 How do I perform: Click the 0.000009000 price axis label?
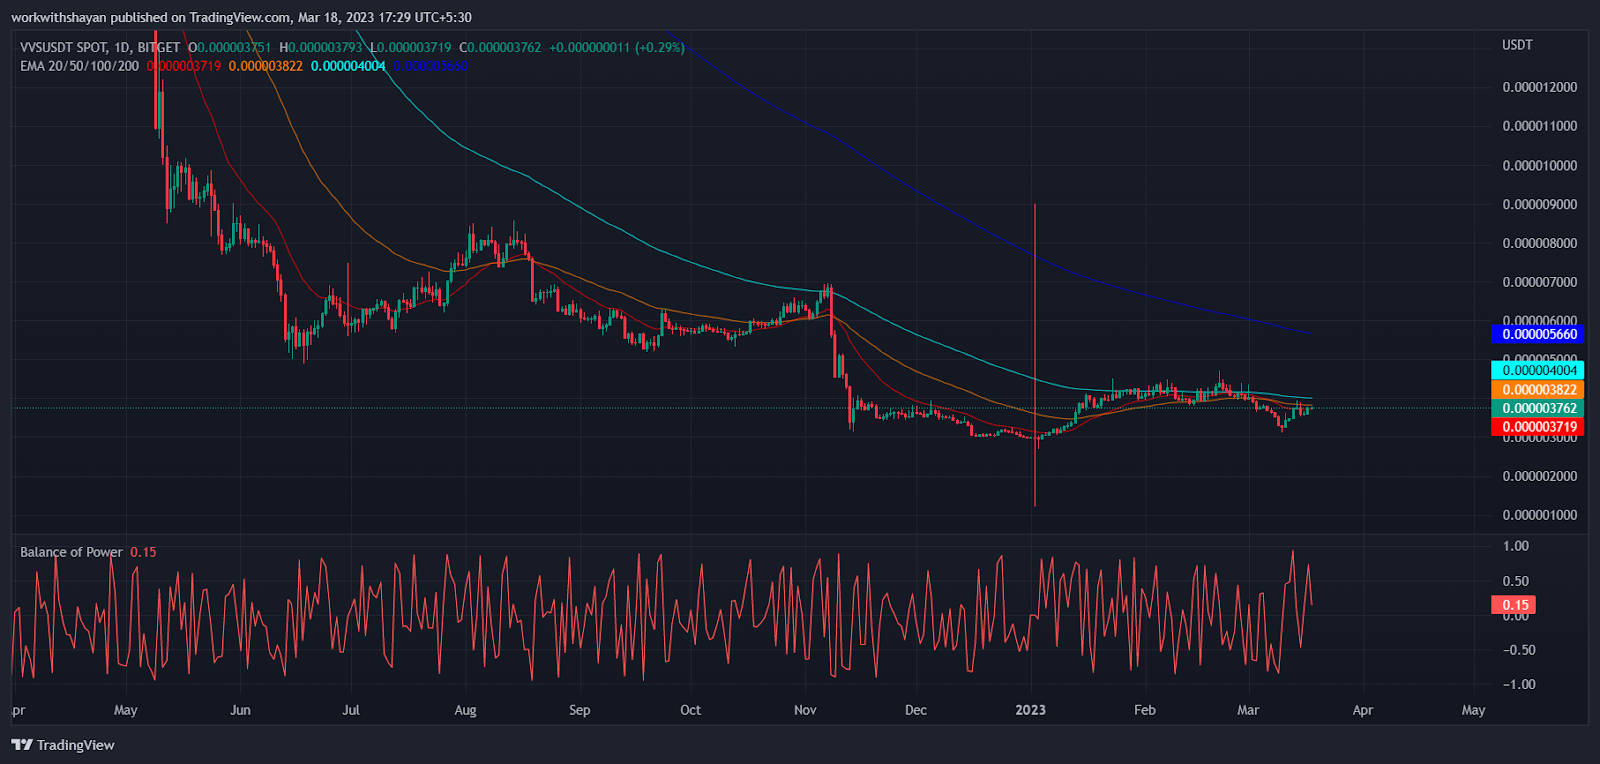[x=1540, y=204]
